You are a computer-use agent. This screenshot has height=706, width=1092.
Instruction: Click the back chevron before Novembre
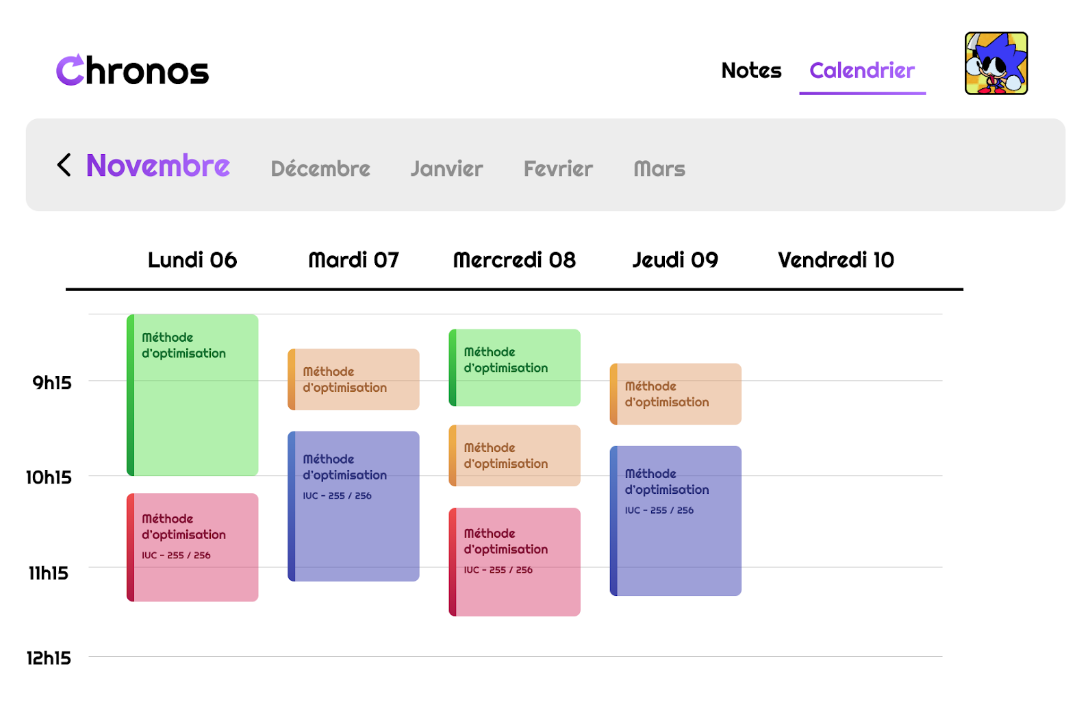point(63,165)
